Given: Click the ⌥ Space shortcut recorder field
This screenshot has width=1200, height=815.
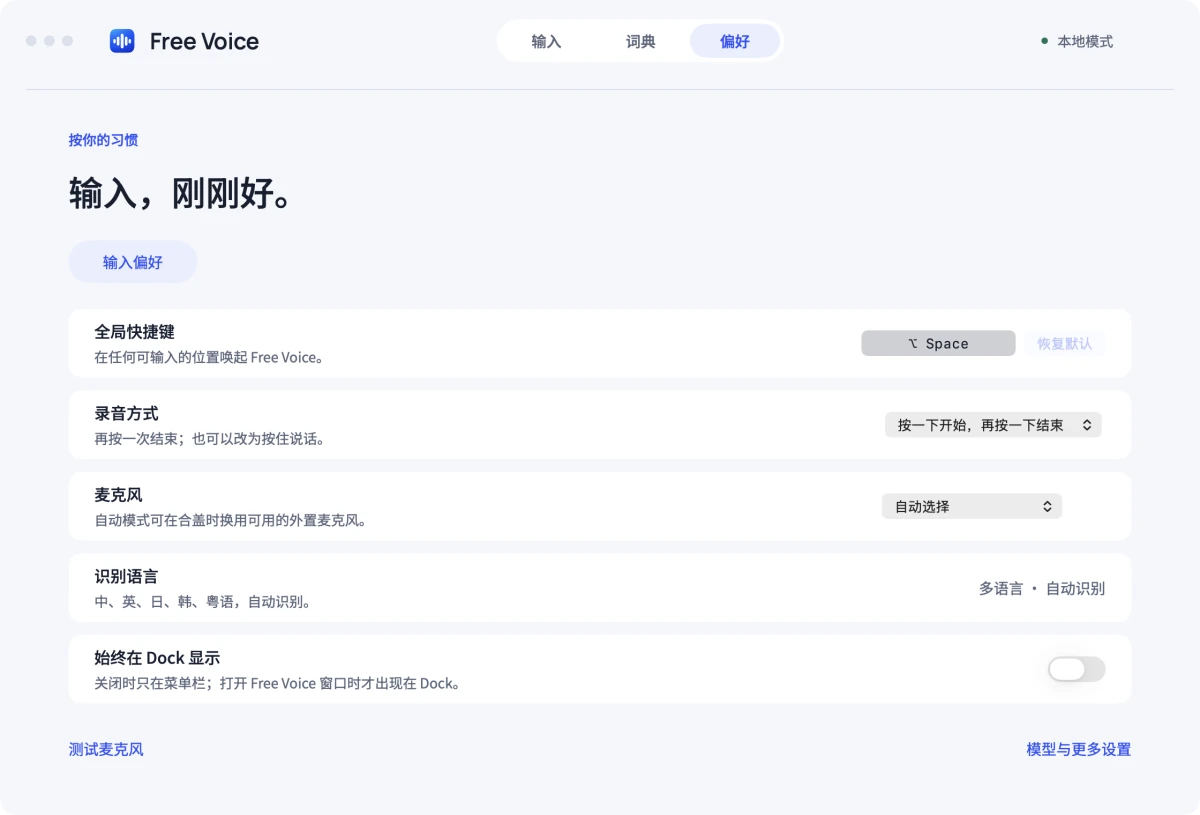Looking at the screenshot, I should coord(938,343).
